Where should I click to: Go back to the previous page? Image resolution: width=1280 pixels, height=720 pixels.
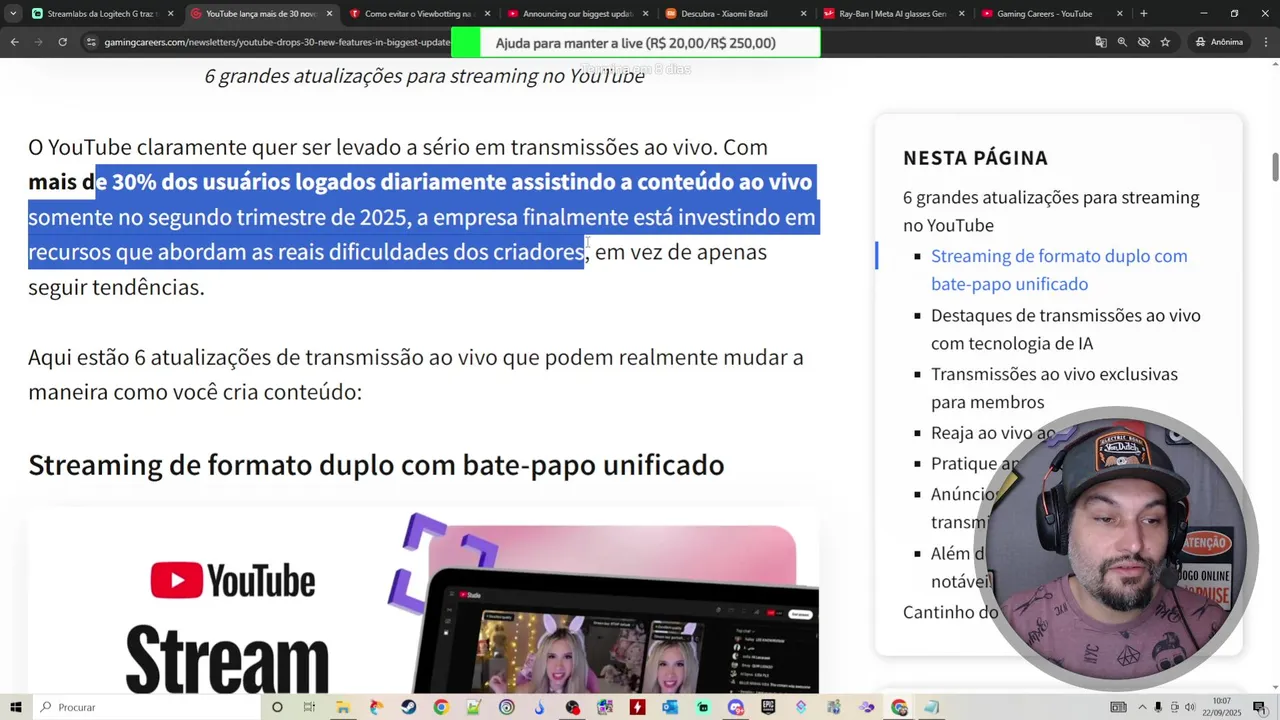[15, 42]
